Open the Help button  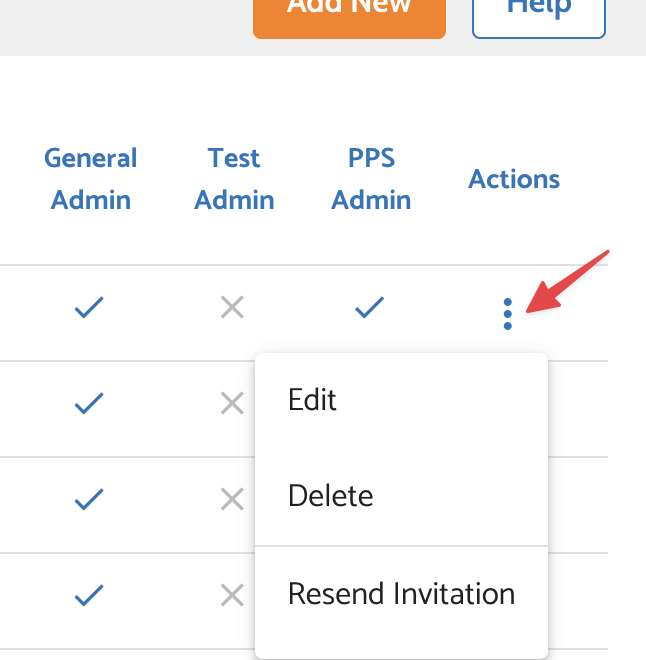click(538, 10)
